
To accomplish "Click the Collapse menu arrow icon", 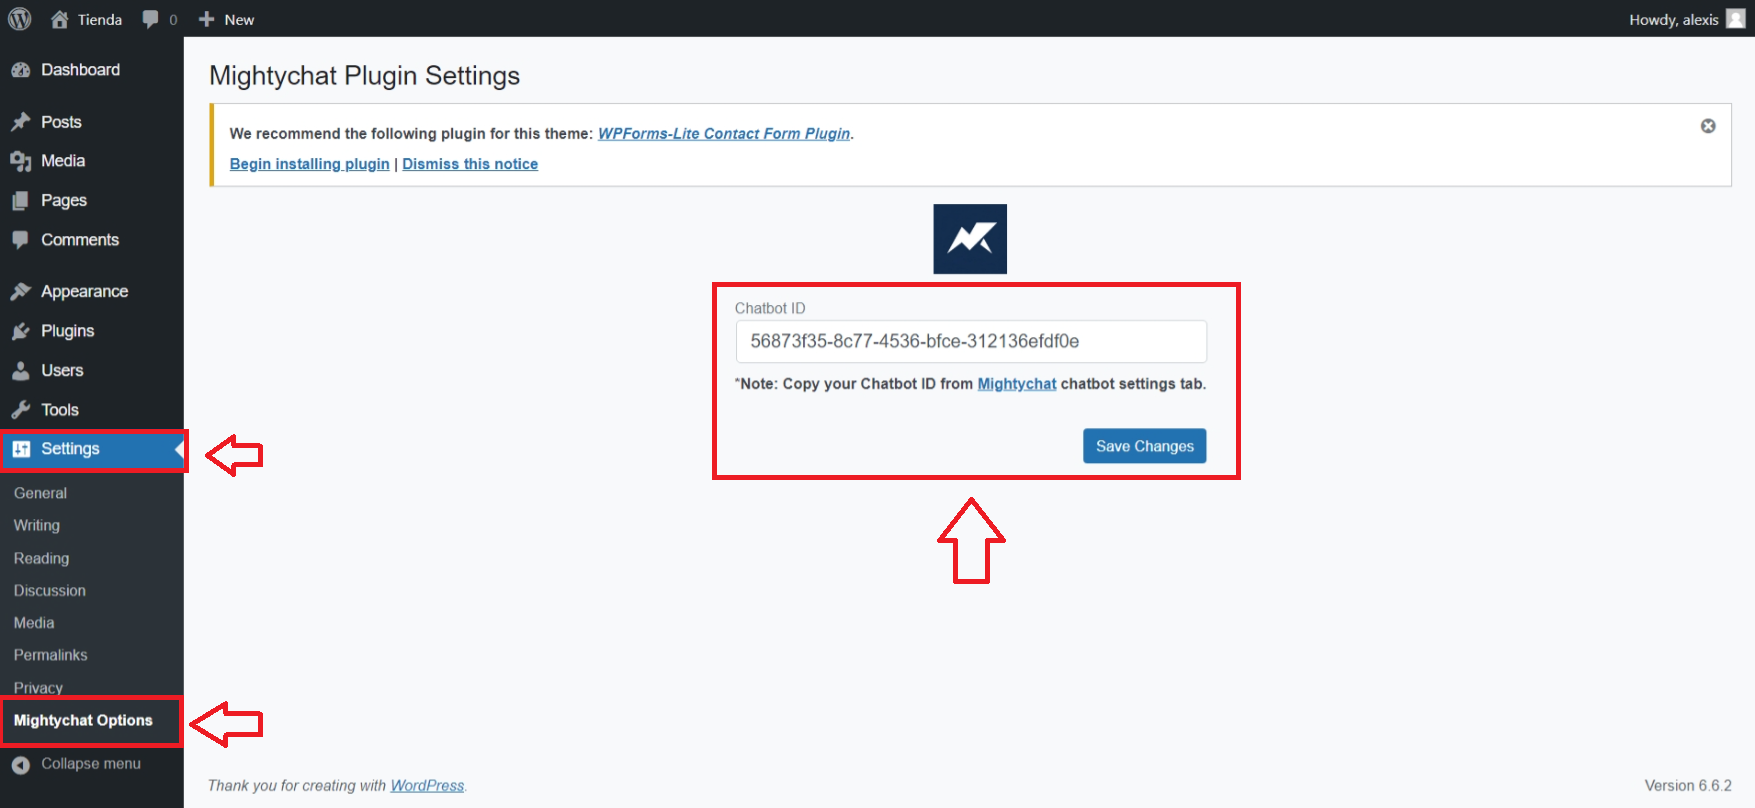I will coord(21,765).
